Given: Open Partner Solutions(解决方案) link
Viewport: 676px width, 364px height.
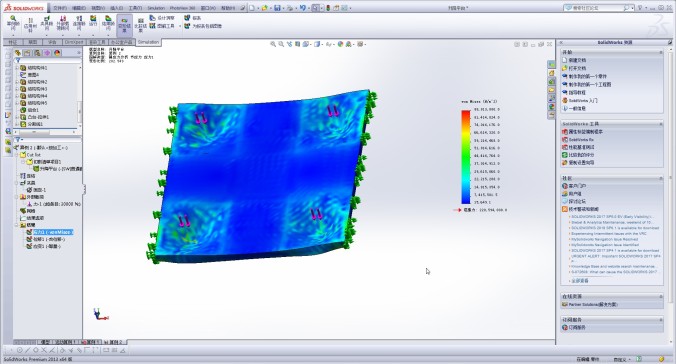Looking at the screenshot, I should 593,304.
